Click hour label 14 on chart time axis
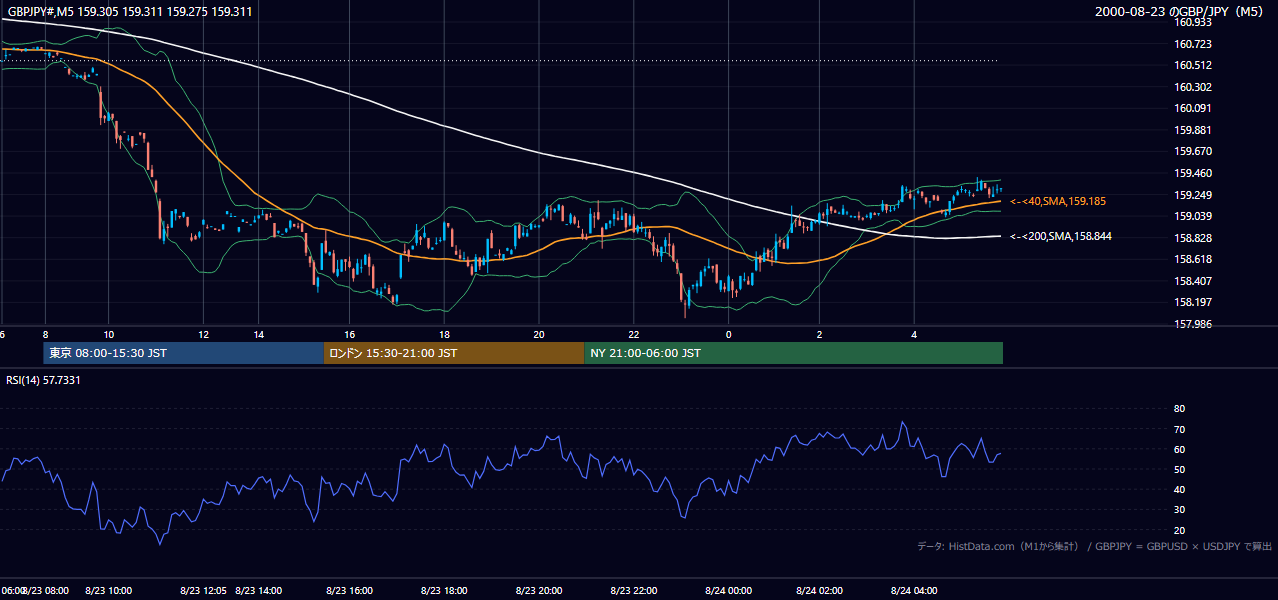The width and height of the screenshot is (1278, 600). [259, 334]
